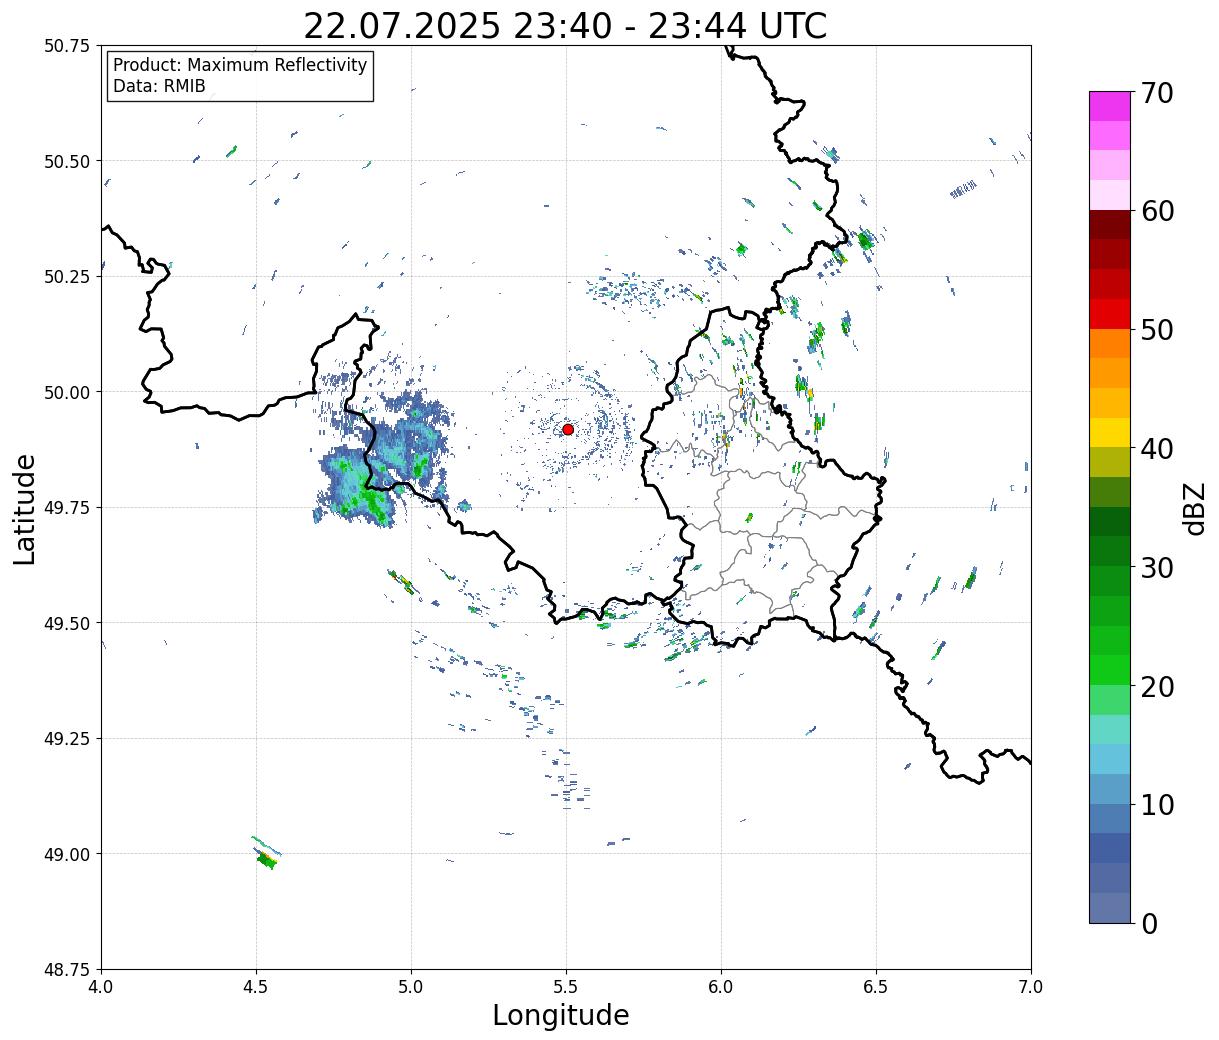Click the 6.0 longitude tick label
The width and height of the screenshot is (1219, 1040).
coord(721,987)
